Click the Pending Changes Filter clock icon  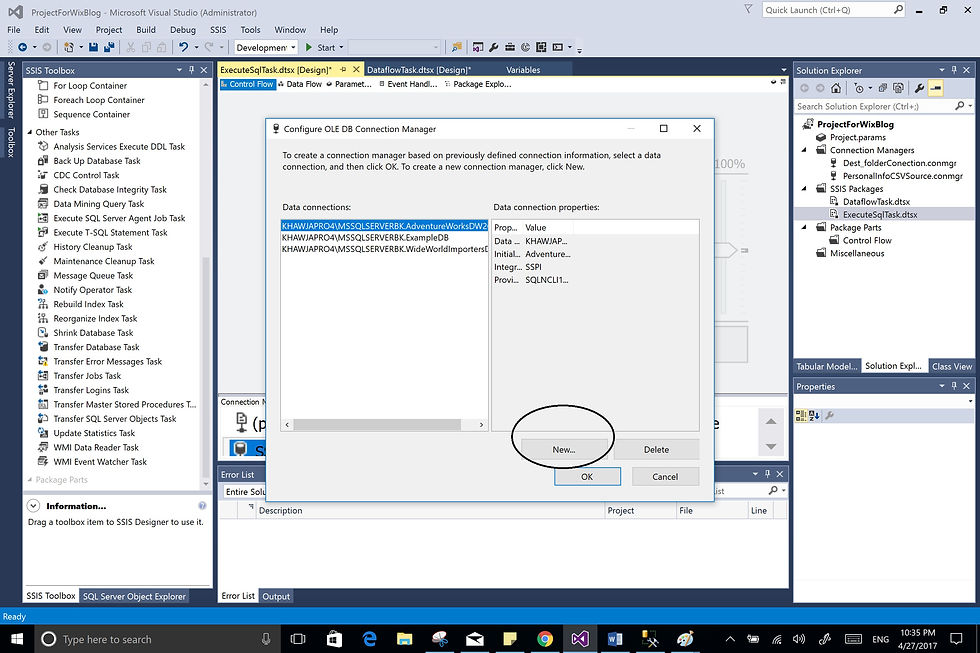coord(859,88)
